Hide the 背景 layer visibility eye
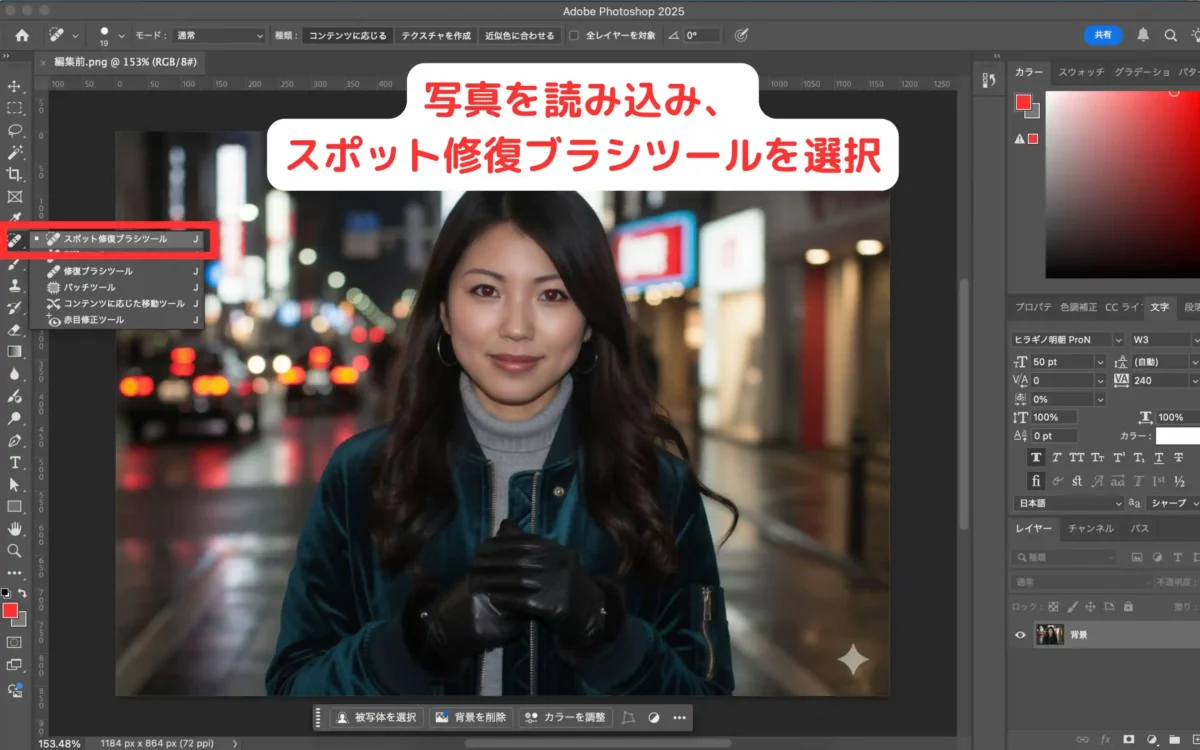 1020,634
